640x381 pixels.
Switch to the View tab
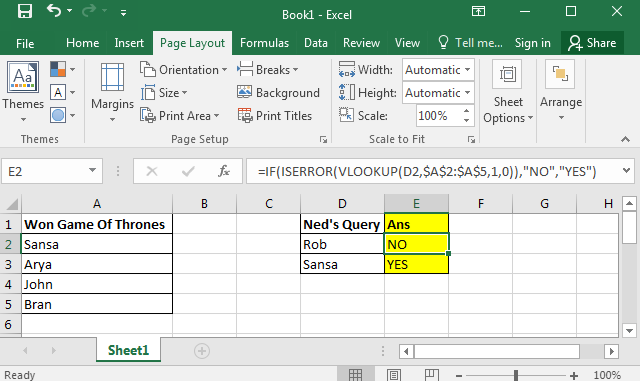tap(407, 43)
